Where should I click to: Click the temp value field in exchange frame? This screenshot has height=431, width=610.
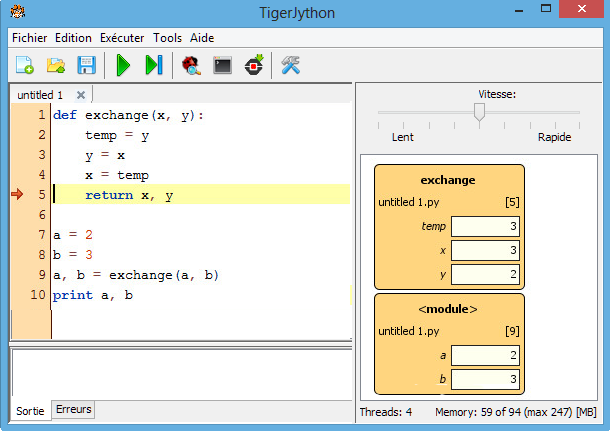click(x=485, y=226)
